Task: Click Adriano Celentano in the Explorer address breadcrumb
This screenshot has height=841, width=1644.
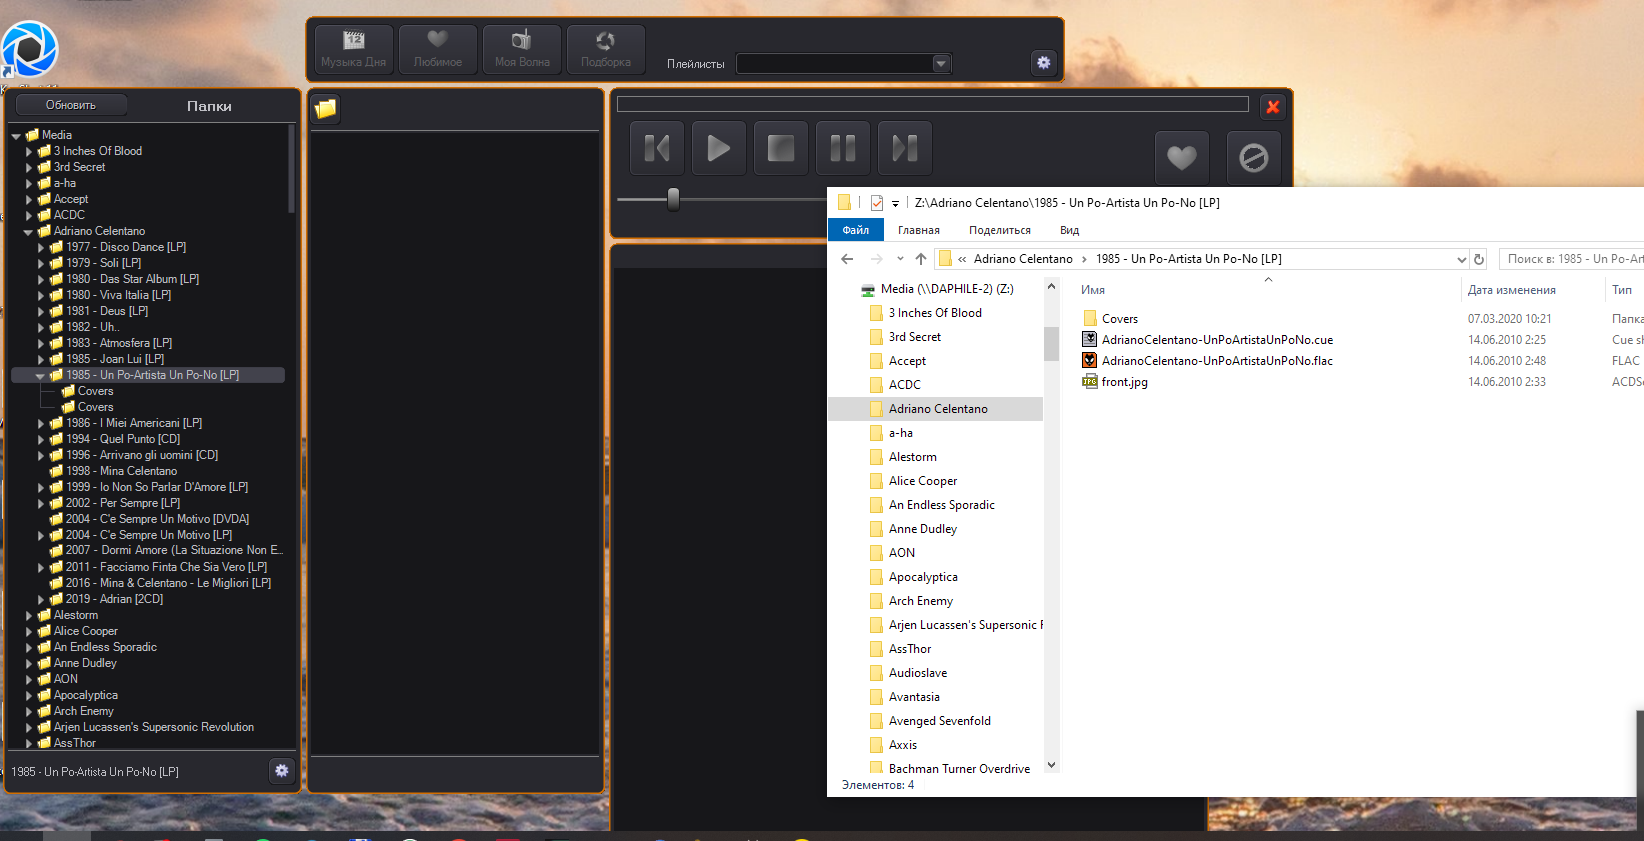Action: (x=1023, y=259)
